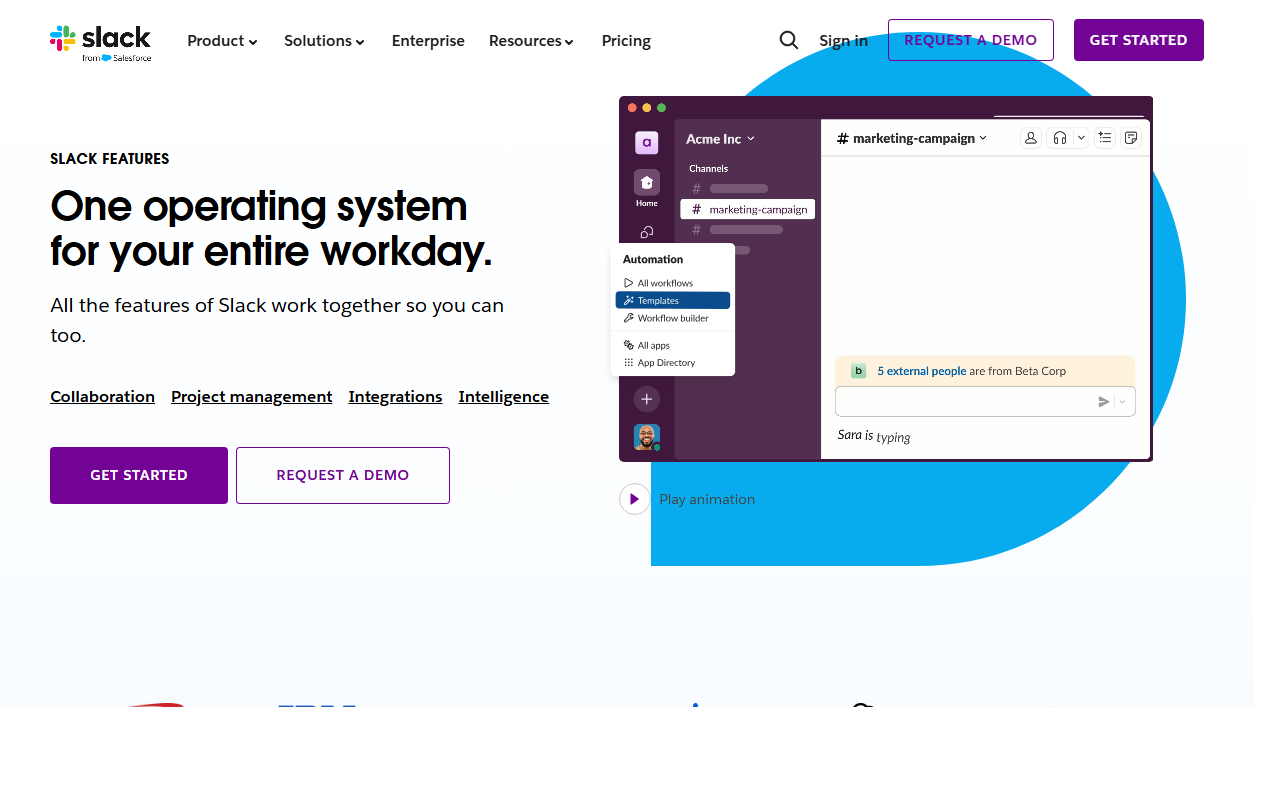Expand the Product menu
1280x800 pixels.
[x=223, y=41]
